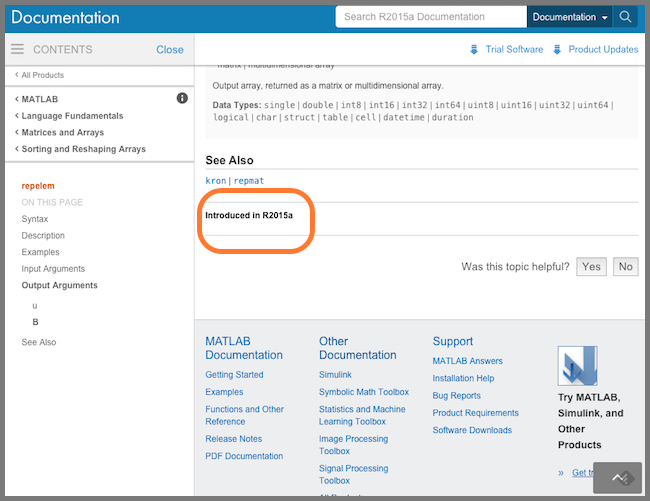This screenshot has width=650, height=501.
Task: Open the kron function link
Action: (216, 181)
